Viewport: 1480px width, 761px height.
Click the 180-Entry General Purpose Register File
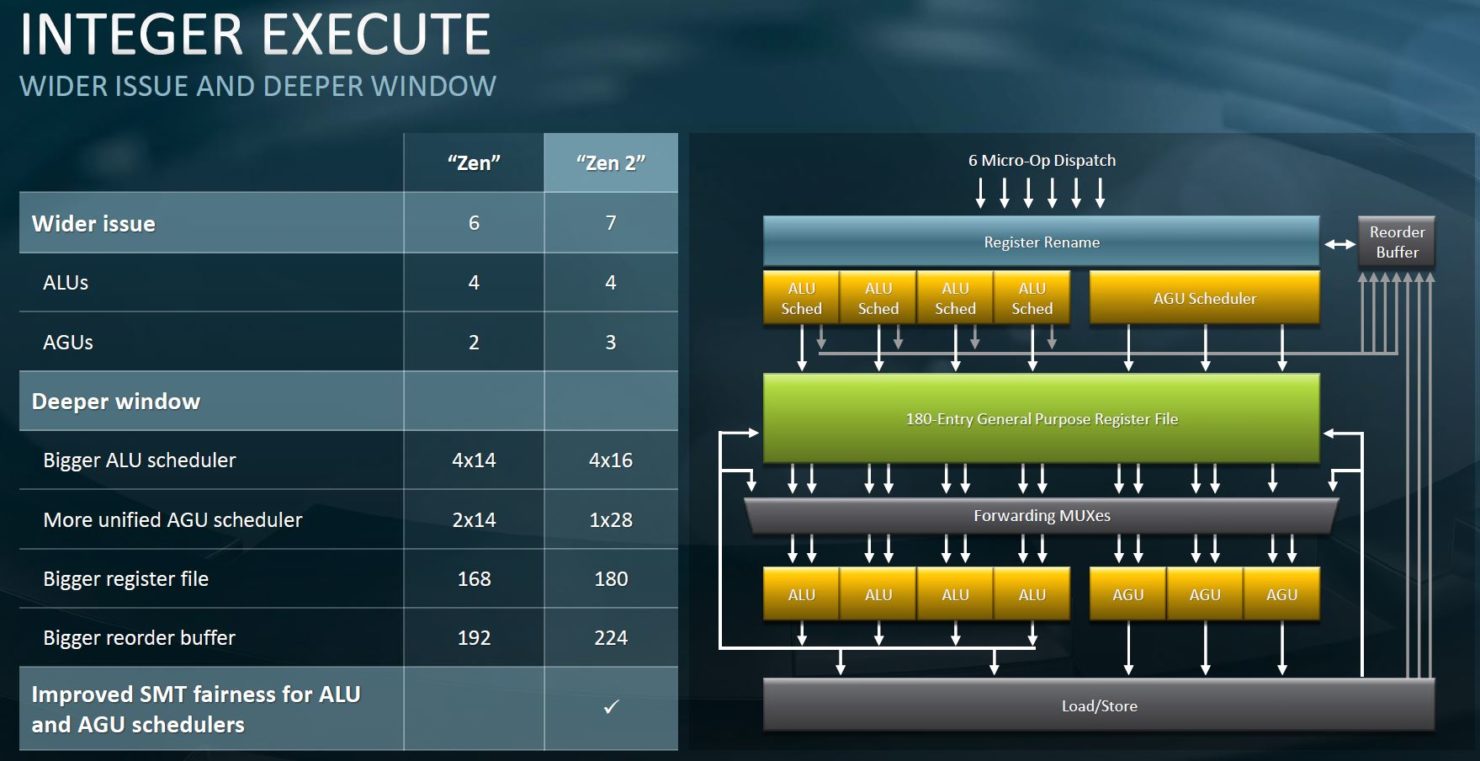(1041, 419)
